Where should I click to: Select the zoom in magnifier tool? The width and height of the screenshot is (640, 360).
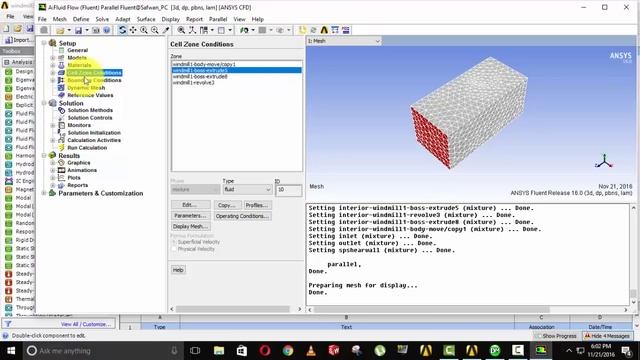point(144,30)
